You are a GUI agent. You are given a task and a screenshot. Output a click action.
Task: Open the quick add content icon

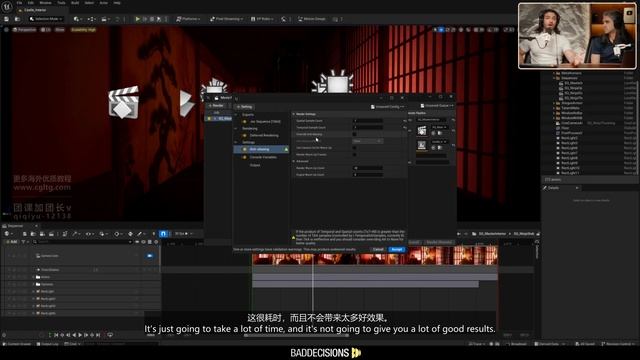(78, 19)
